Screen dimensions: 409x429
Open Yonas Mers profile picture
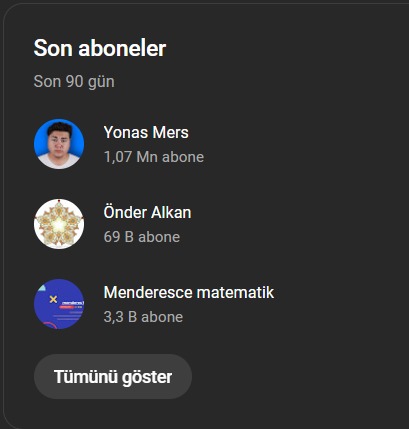tap(59, 144)
